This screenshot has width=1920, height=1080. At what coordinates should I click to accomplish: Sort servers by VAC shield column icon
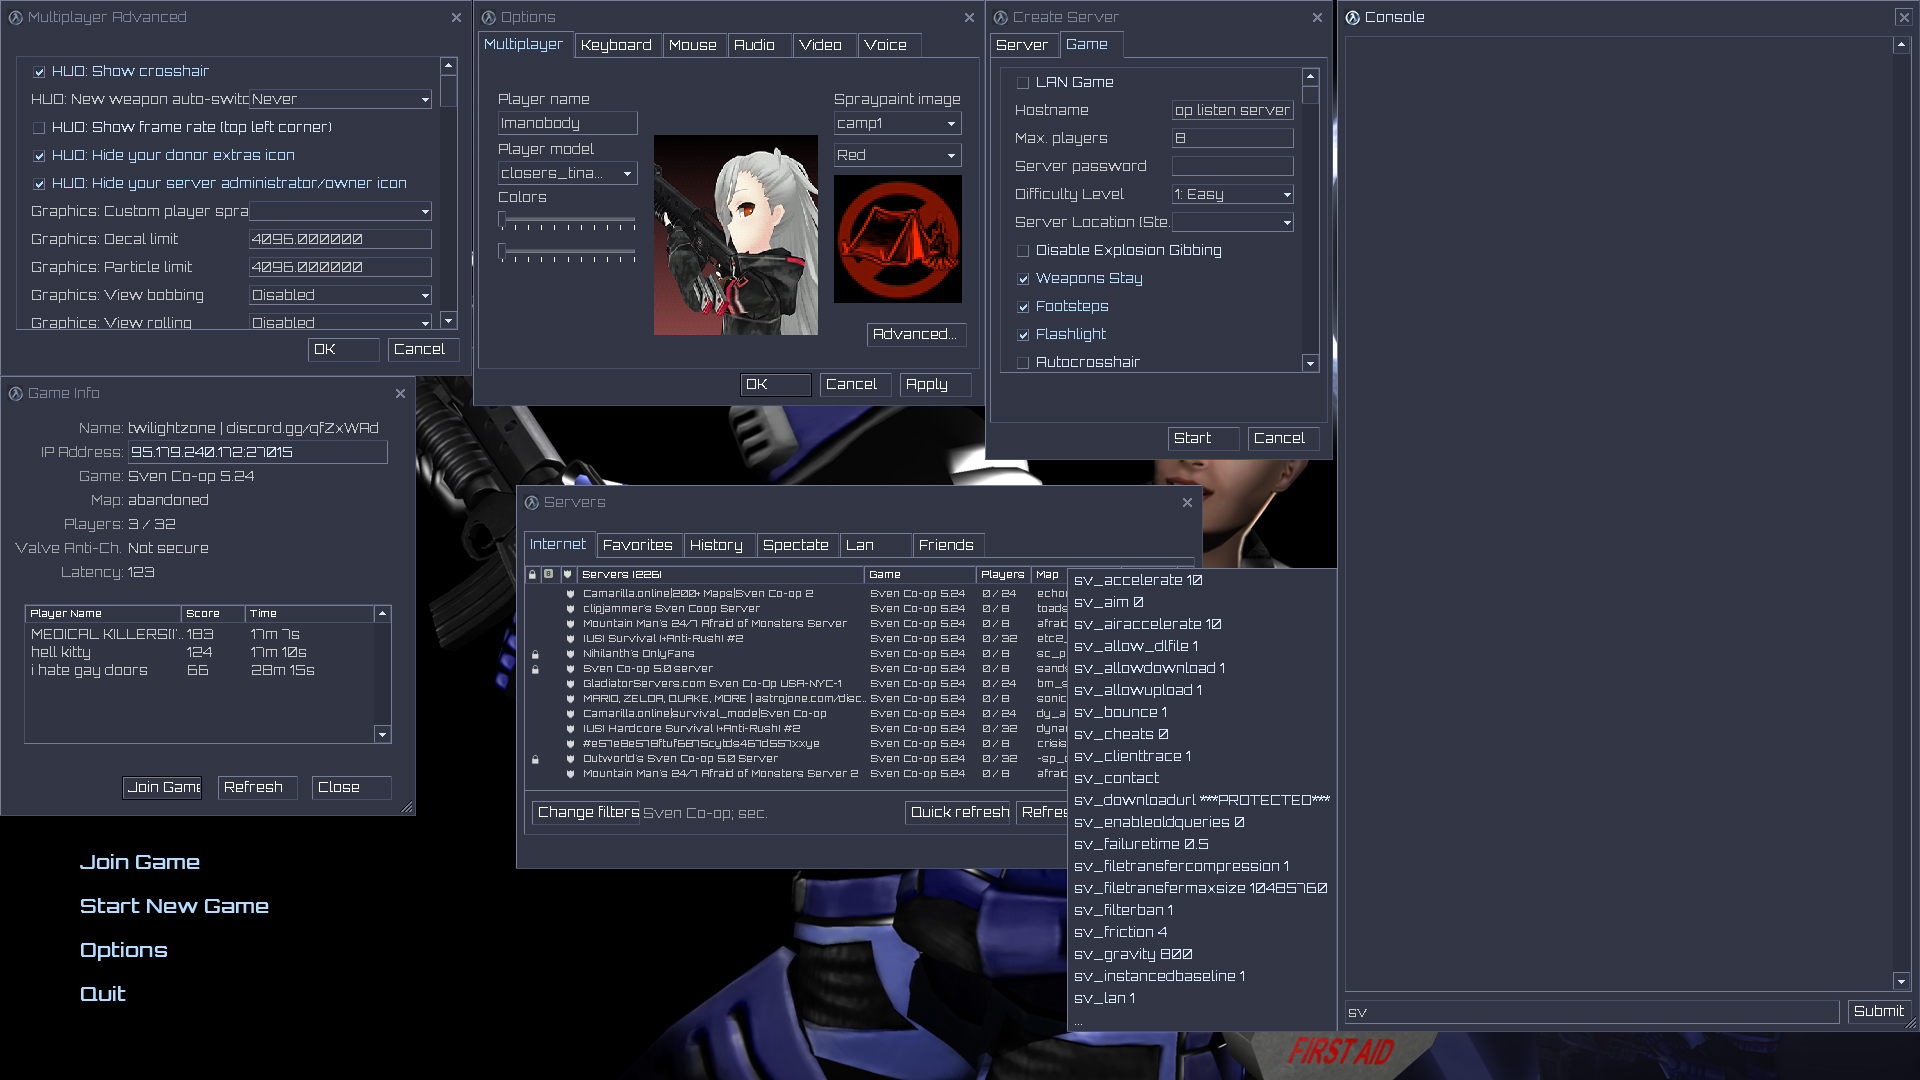(x=567, y=575)
